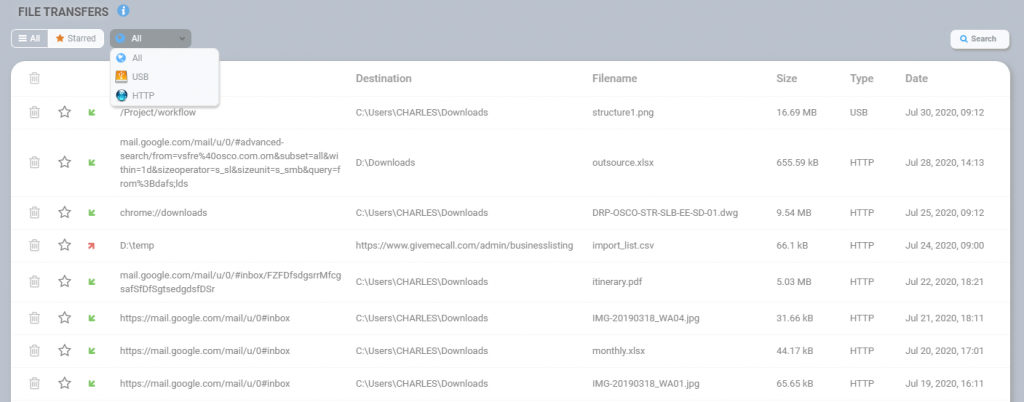Open the transfer type All dropdown

point(151,39)
